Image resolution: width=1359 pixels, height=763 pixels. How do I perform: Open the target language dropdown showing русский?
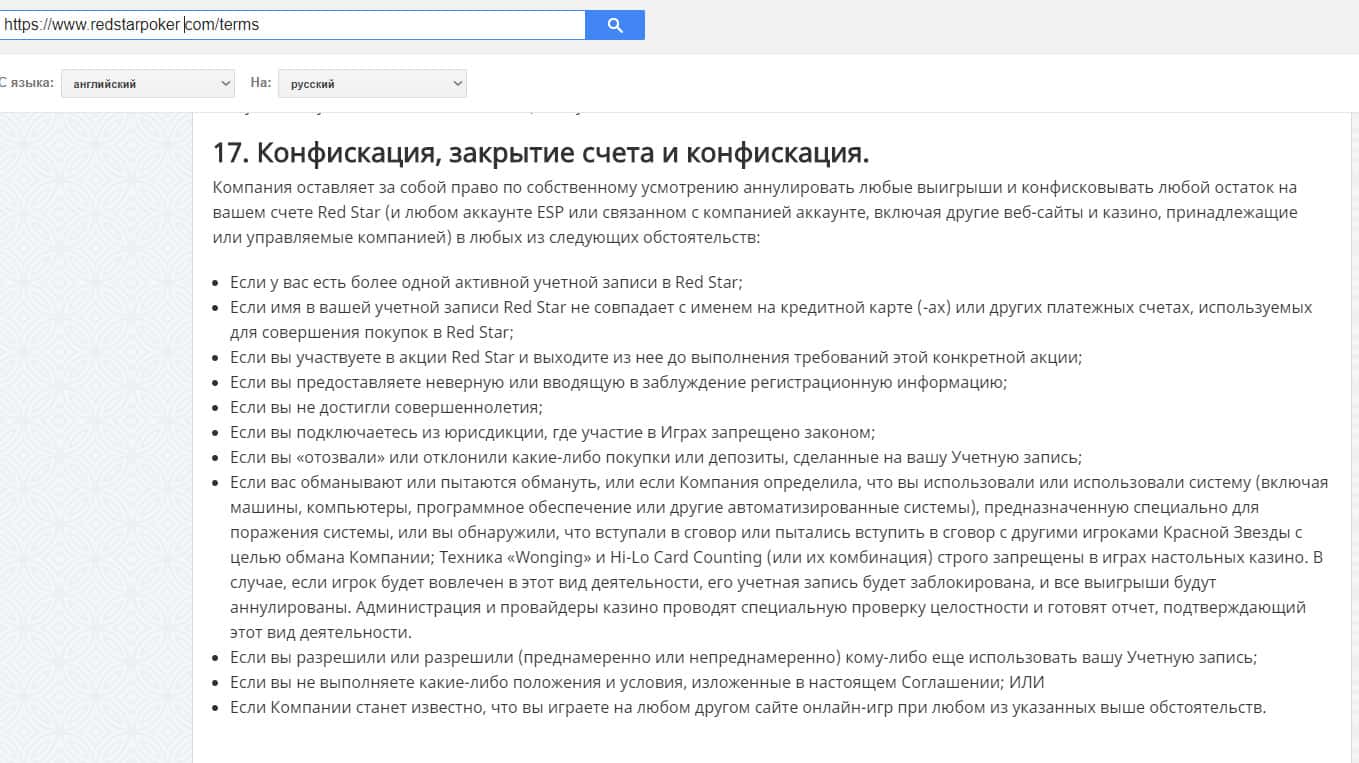coord(372,84)
